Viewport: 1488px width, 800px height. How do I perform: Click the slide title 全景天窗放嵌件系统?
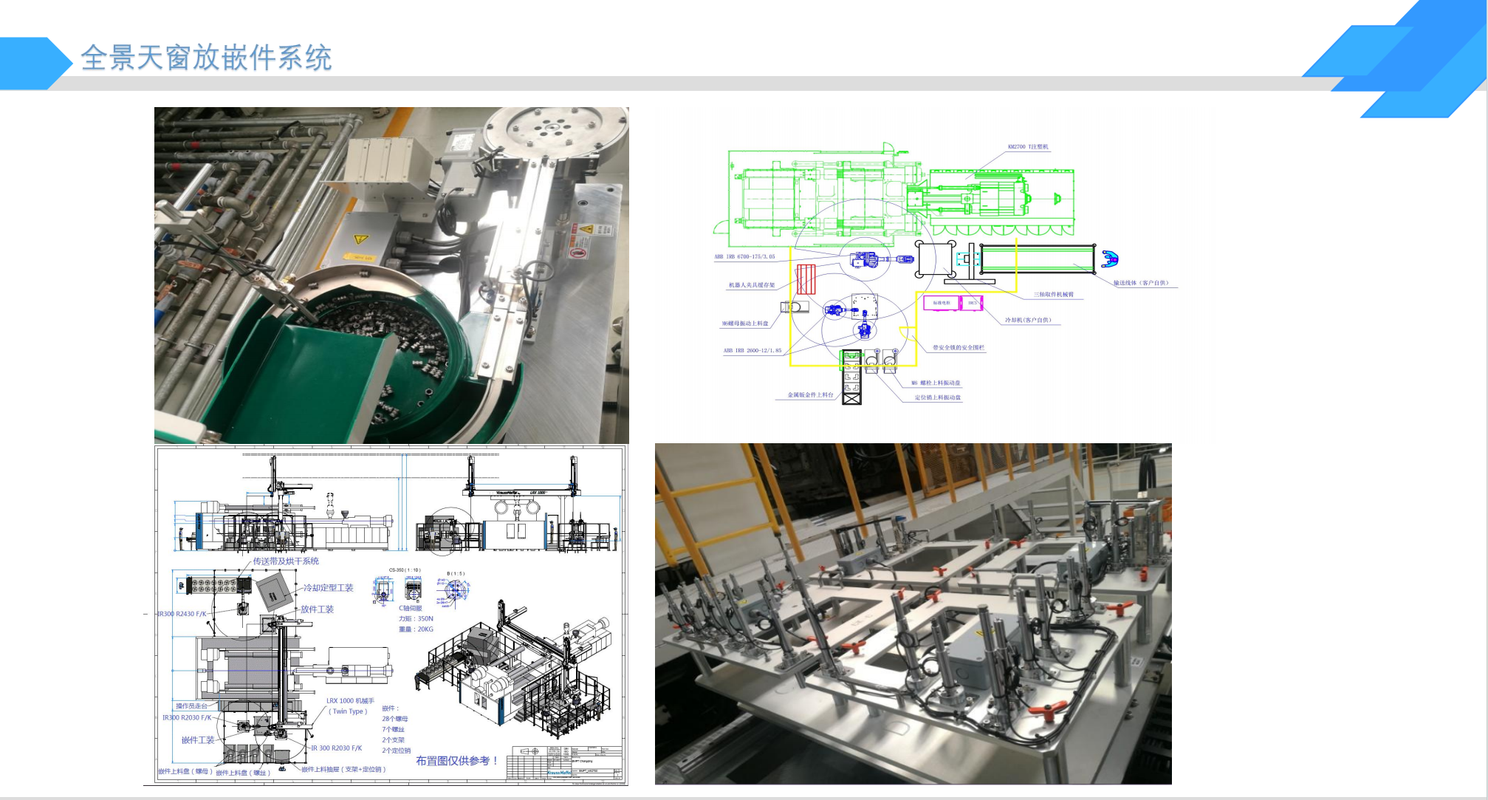pyautogui.click(x=206, y=57)
